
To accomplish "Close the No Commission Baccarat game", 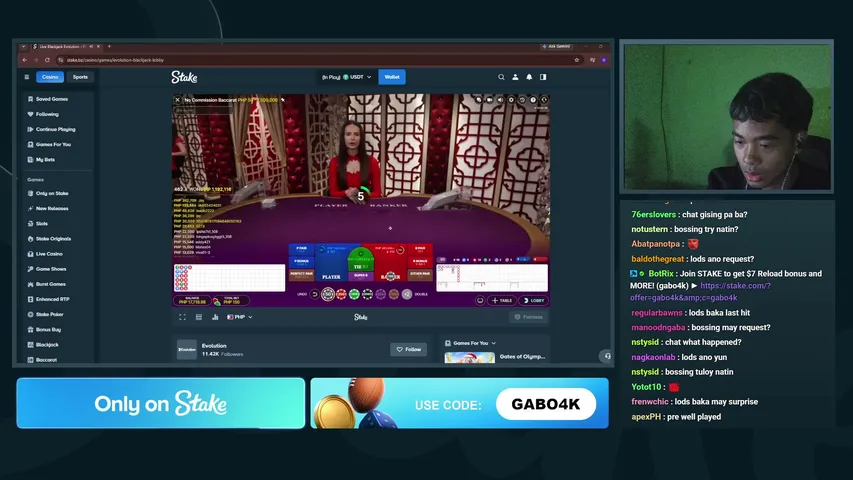I will [x=177, y=100].
